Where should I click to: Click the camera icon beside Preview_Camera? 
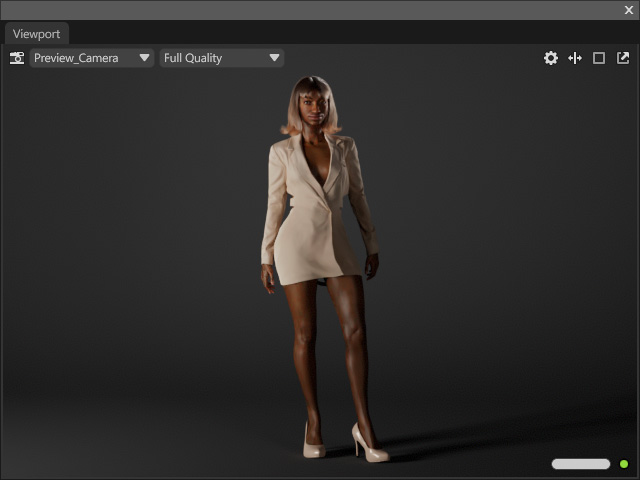coord(17,58)
